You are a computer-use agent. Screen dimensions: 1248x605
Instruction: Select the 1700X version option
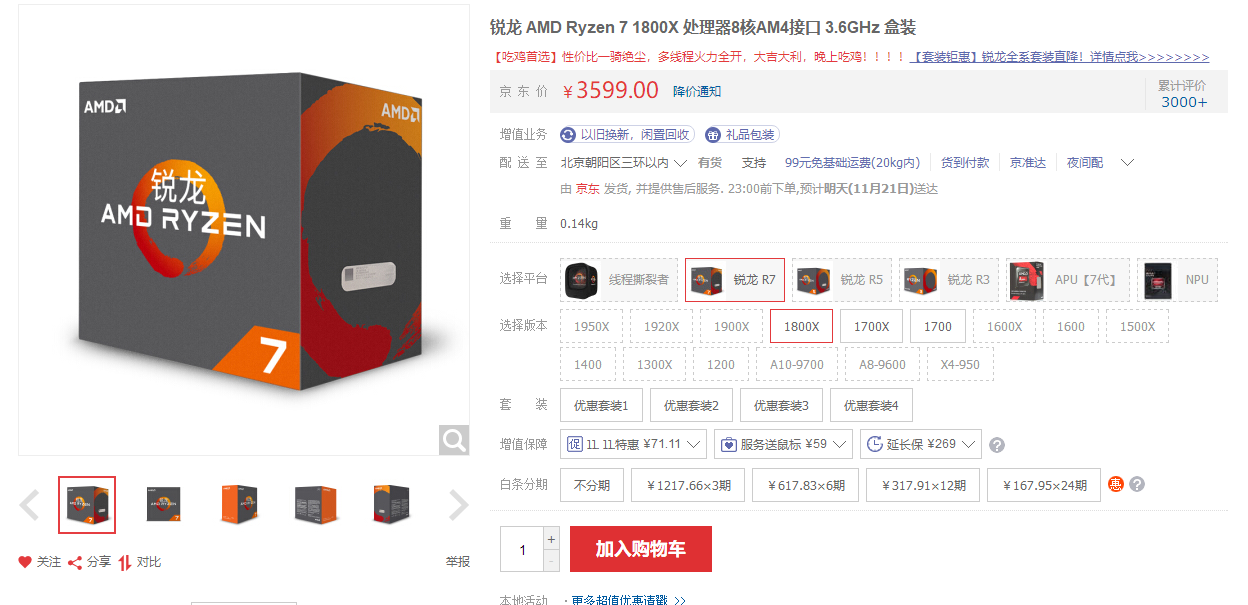[x=872, y=326]
